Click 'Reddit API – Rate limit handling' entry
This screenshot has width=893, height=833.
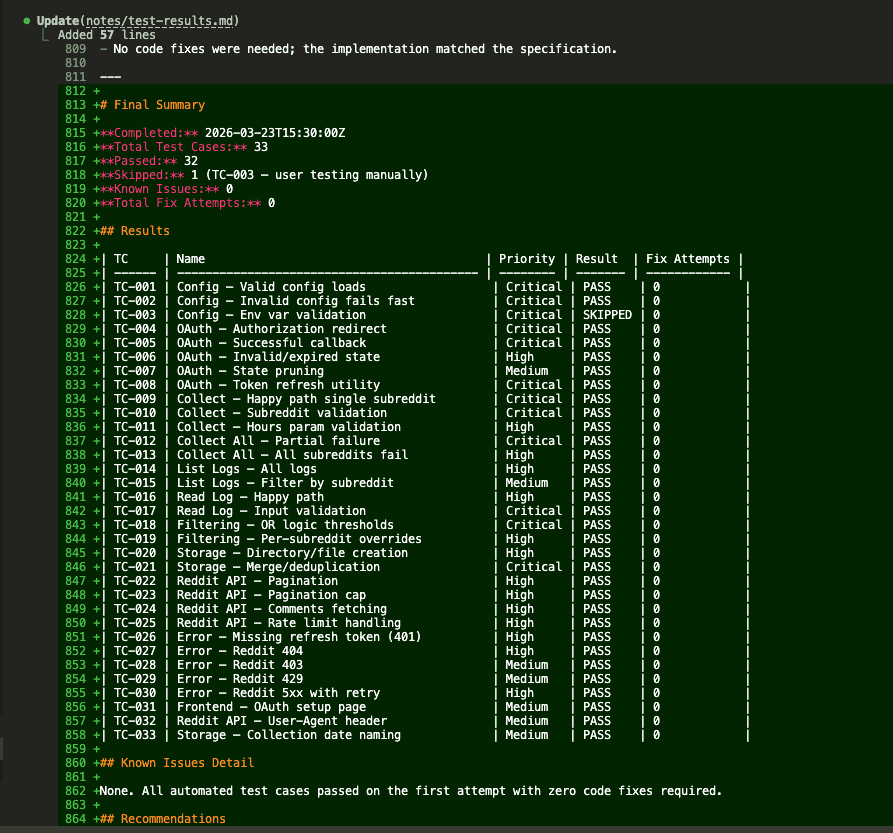(x=288, y=623)
